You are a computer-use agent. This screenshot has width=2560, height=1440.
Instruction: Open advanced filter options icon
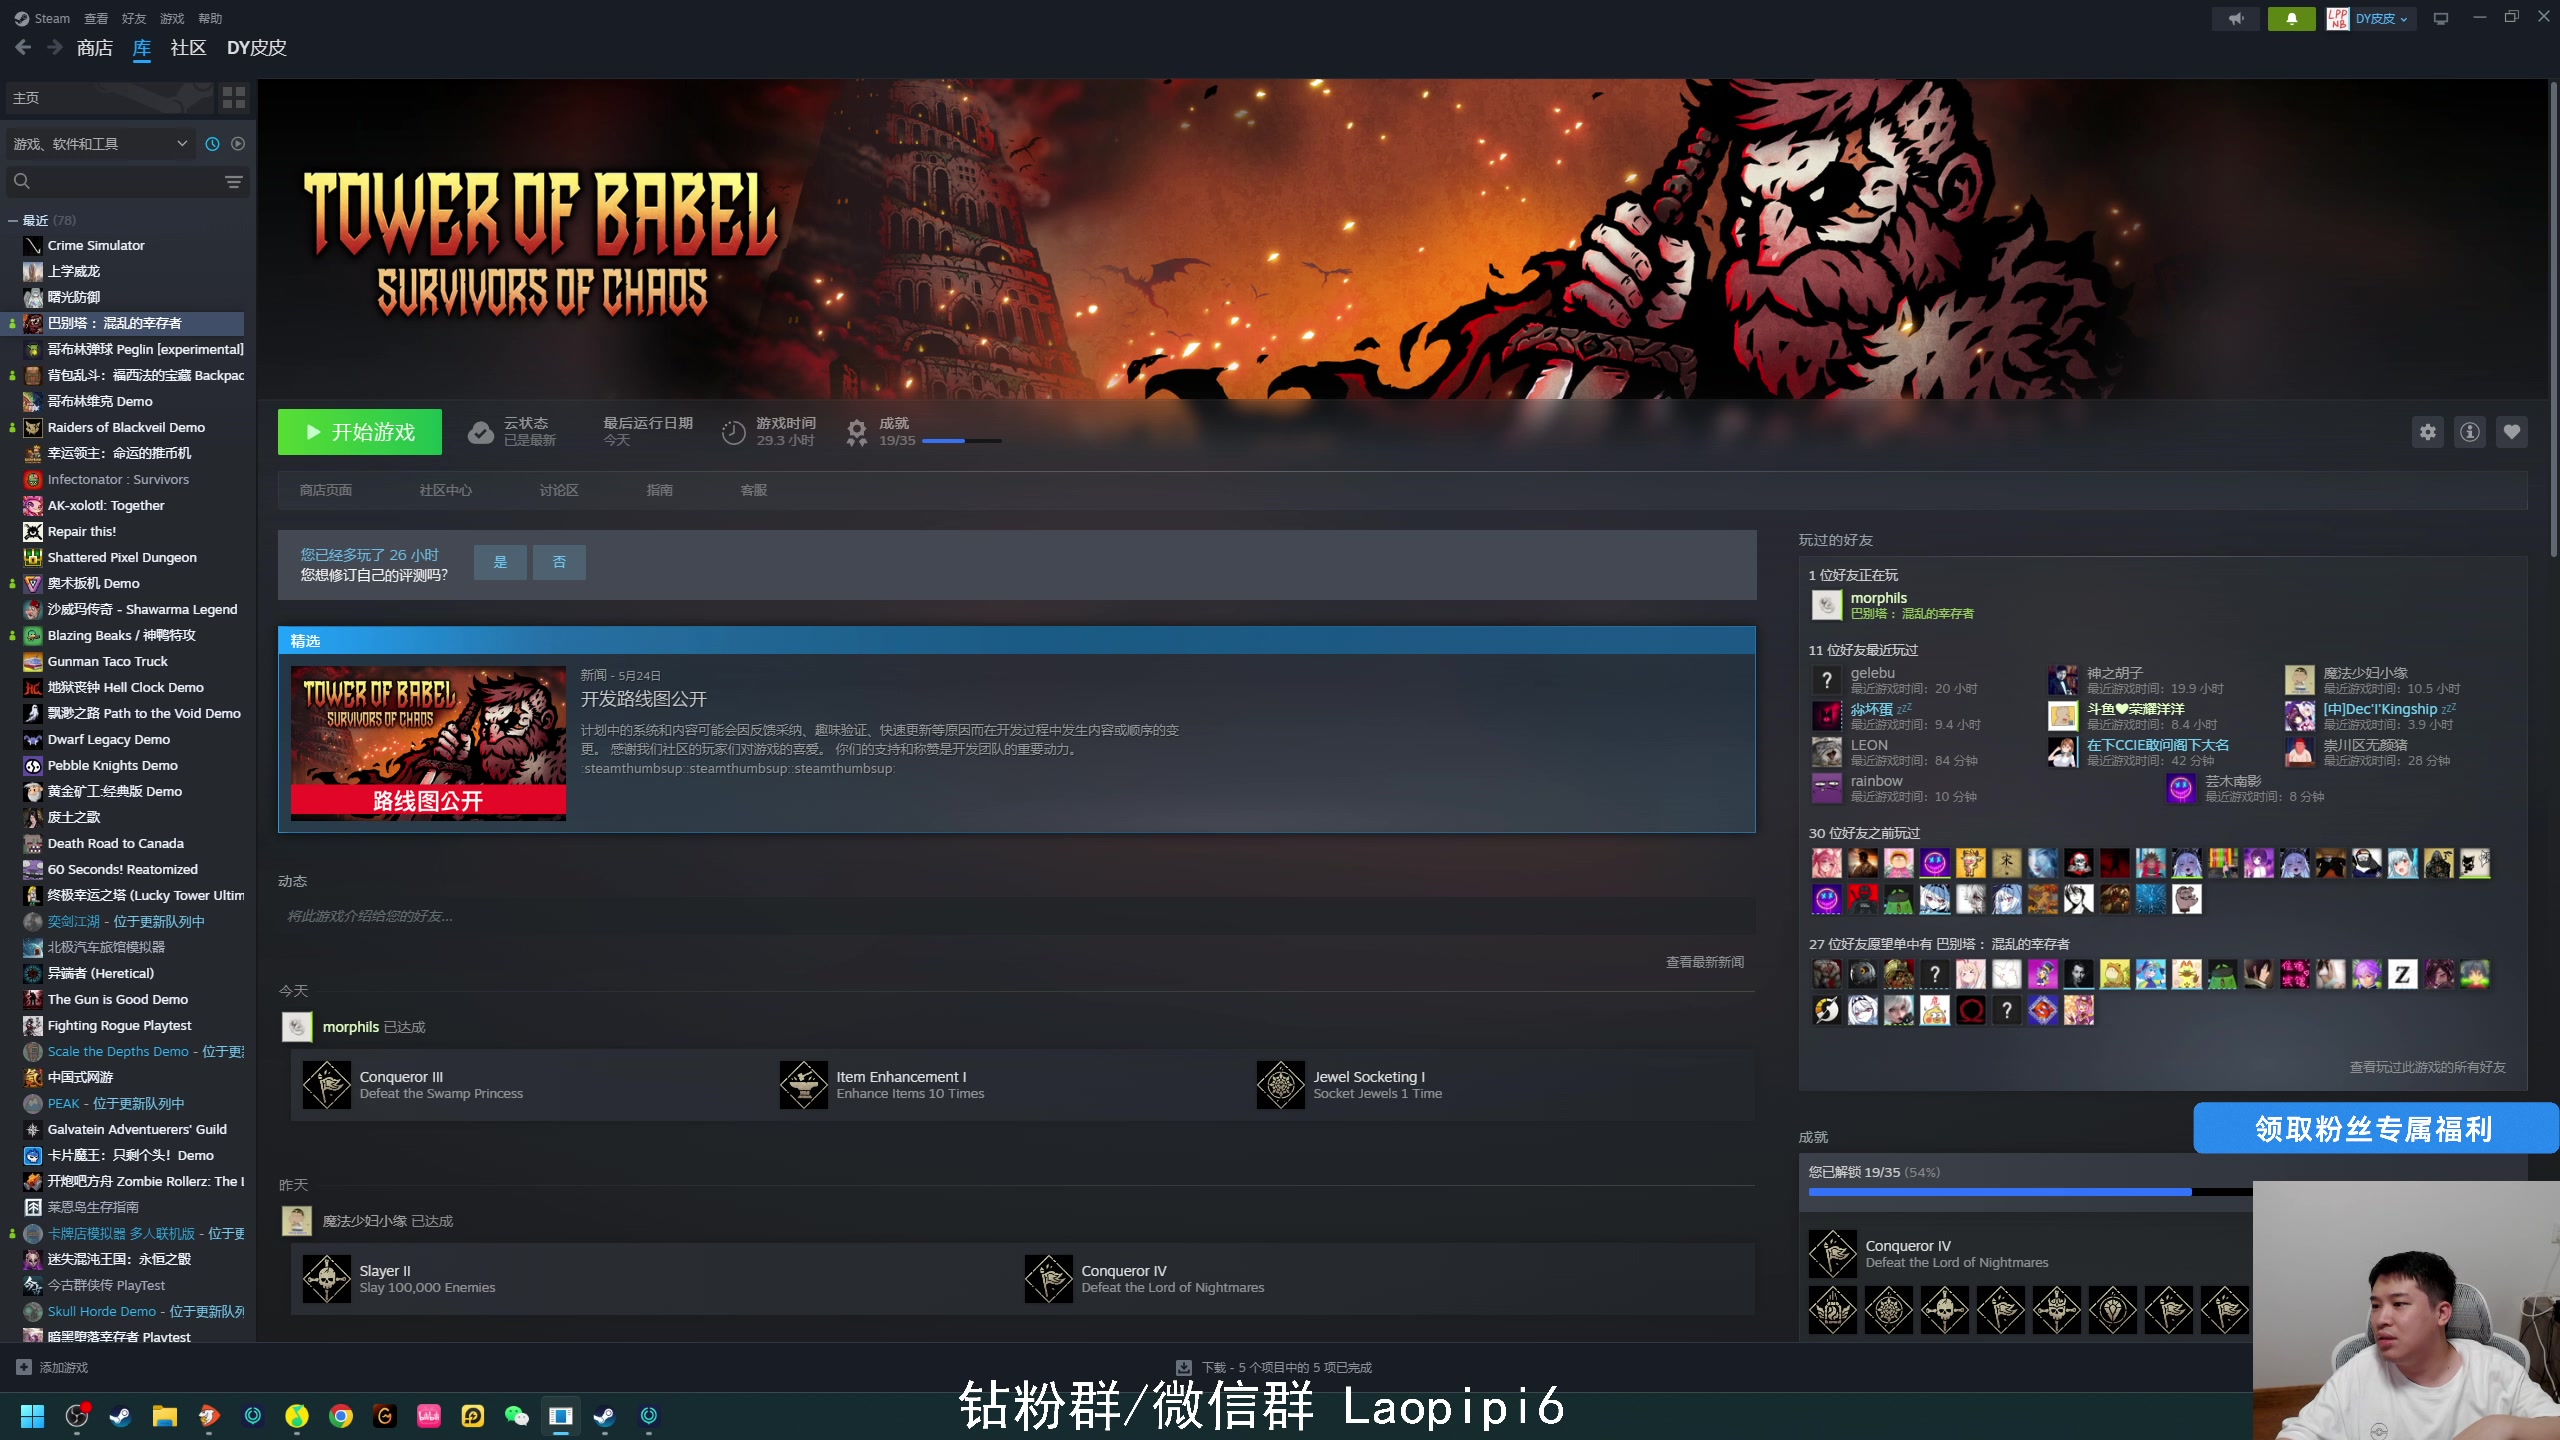233,181
